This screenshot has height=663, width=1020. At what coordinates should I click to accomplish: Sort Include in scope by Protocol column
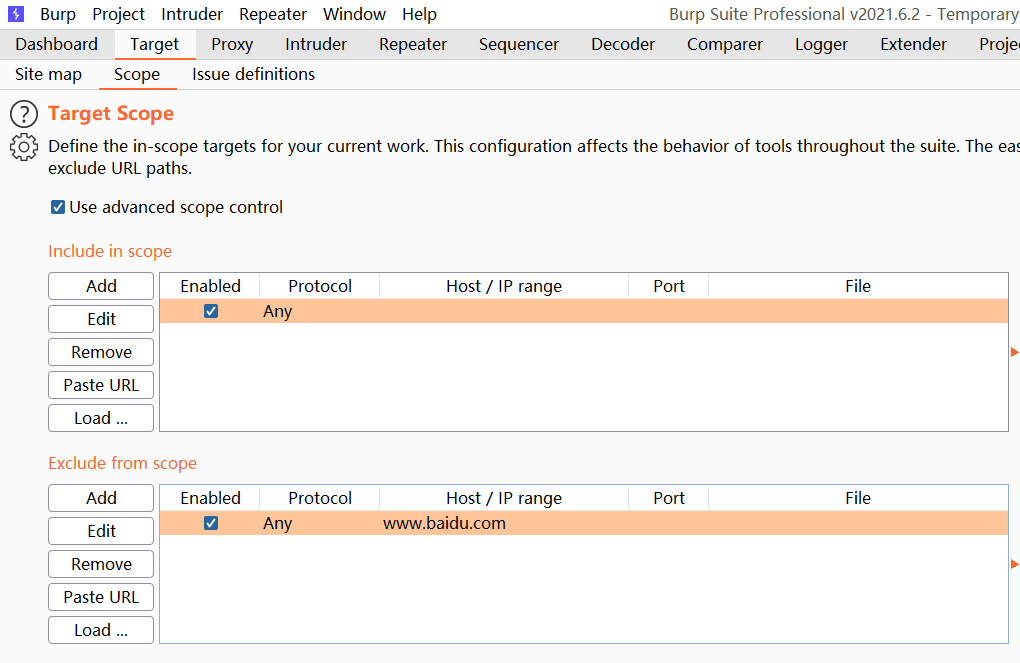[x=319, y=286]
